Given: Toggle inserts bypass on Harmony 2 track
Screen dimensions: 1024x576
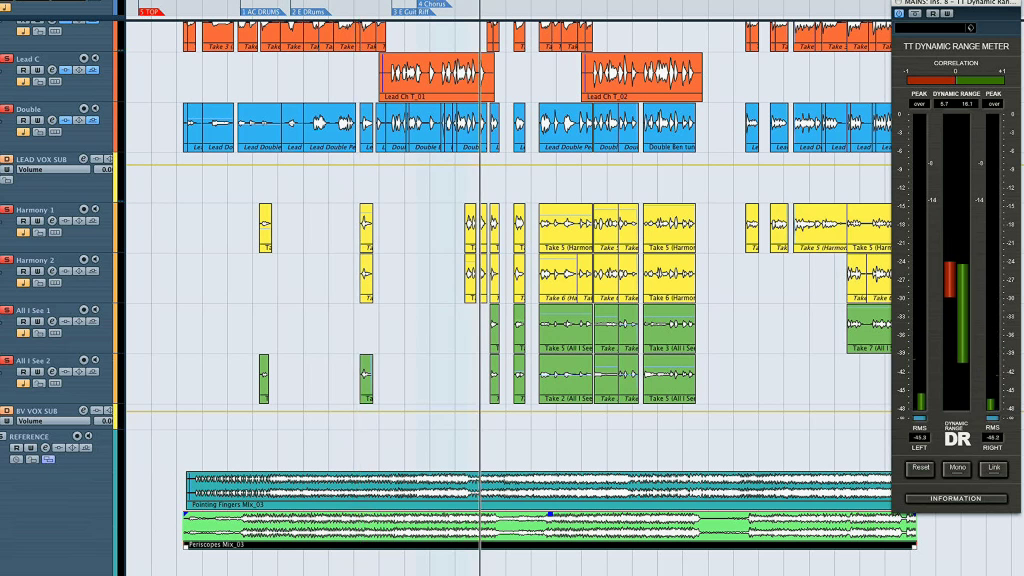Looking at the screenshot, I should (x=65, y=271).
